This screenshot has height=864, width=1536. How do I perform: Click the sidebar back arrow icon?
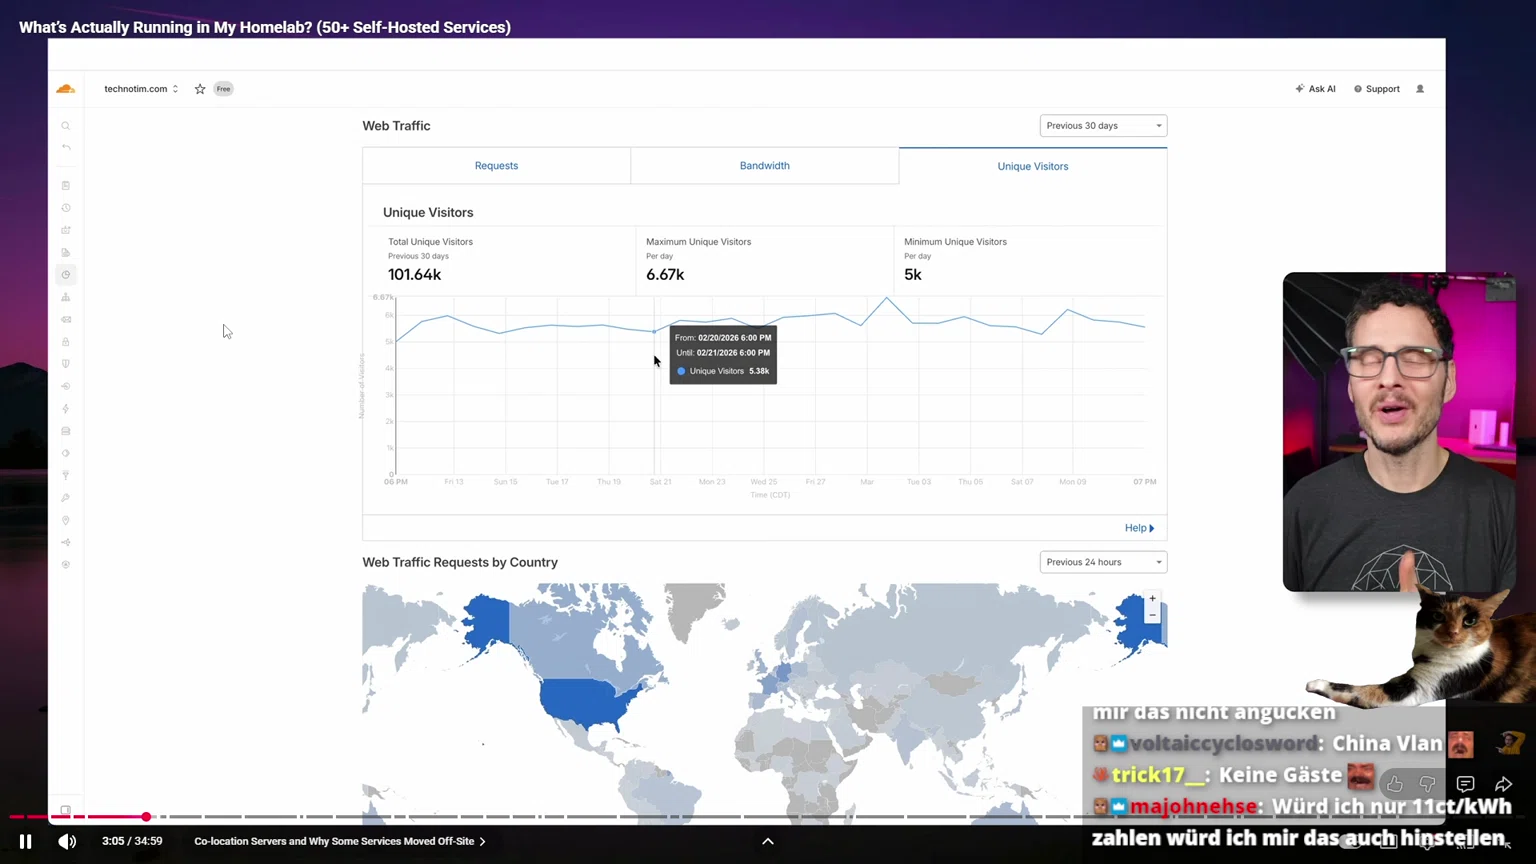pos(66,148)
